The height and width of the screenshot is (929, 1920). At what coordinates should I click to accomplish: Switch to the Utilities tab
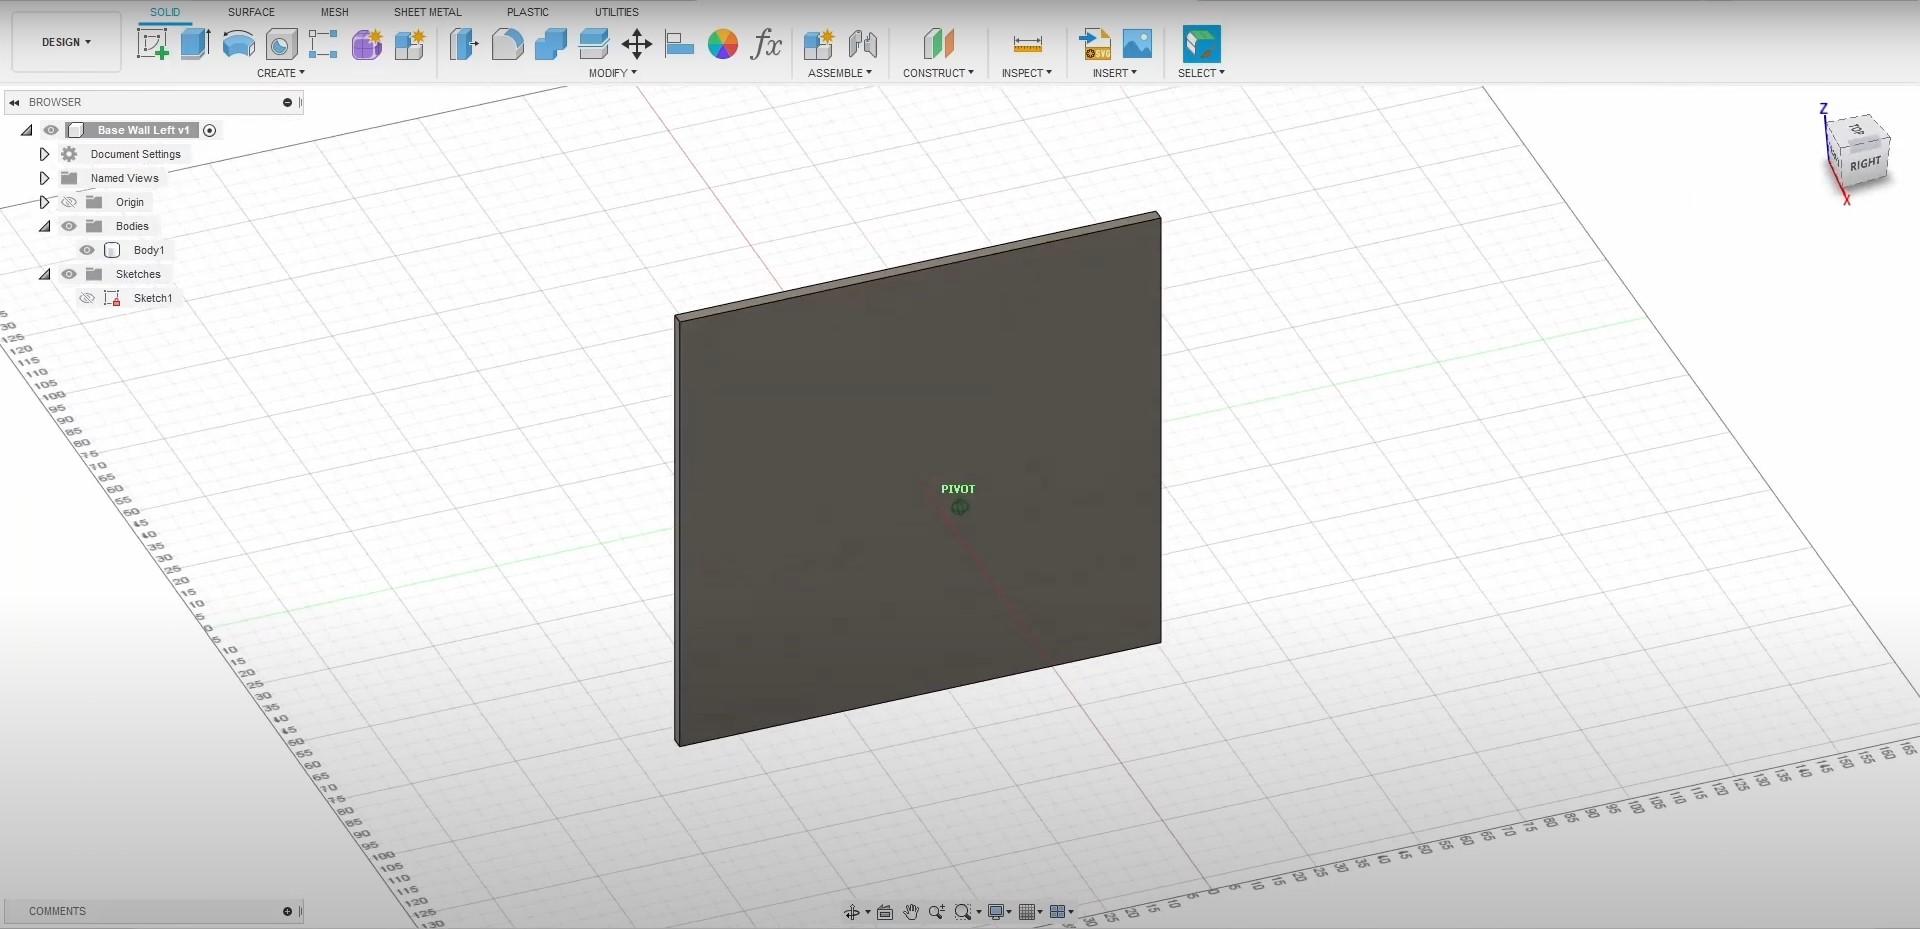[617, 12]
